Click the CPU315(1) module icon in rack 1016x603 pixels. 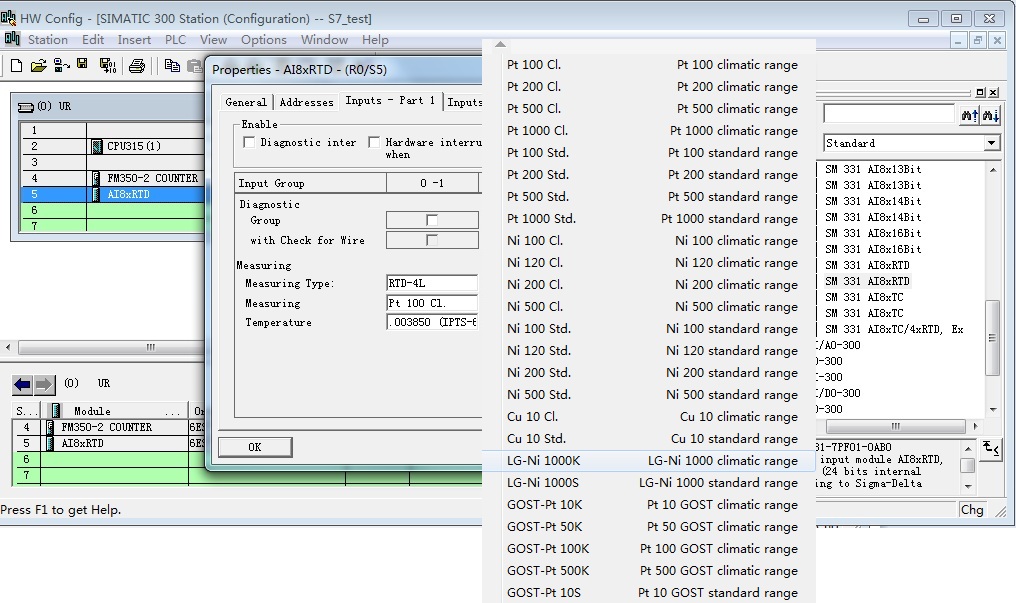coord(97,146)
